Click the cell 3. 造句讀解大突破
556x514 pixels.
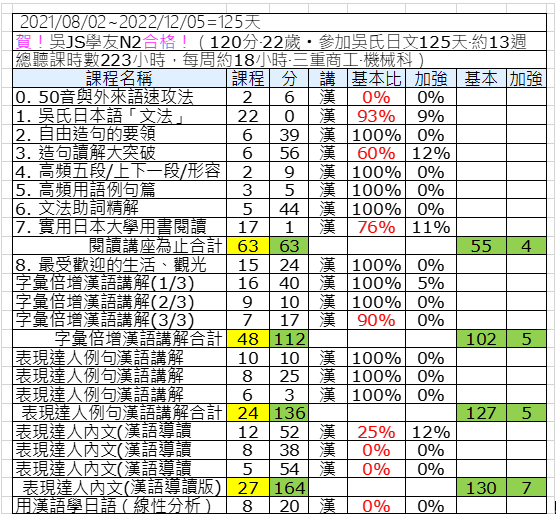click(119, 153)
